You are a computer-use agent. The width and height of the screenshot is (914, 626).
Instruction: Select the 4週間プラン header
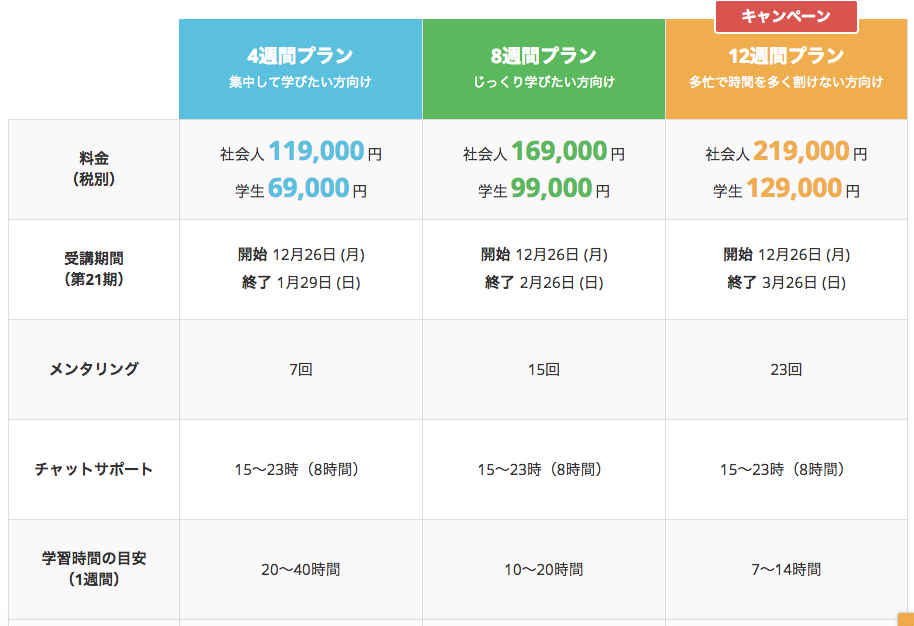300,69
